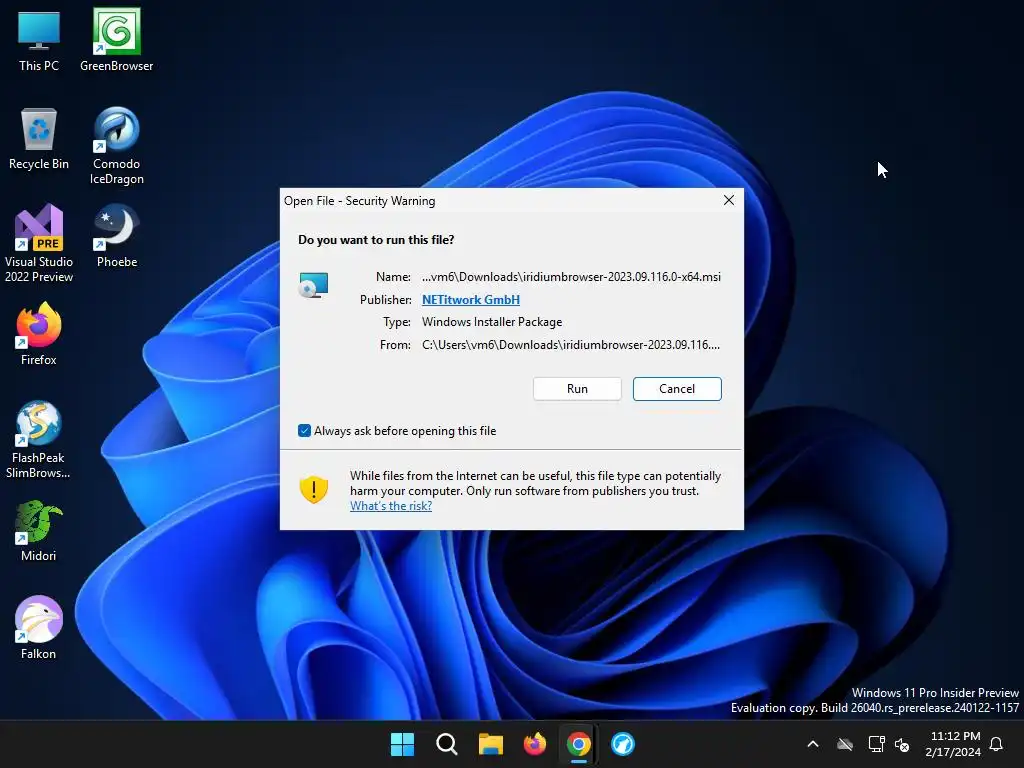Click the installer package icon in dialog
This screenshot has height=768, width=1024.
coord(313,285)
